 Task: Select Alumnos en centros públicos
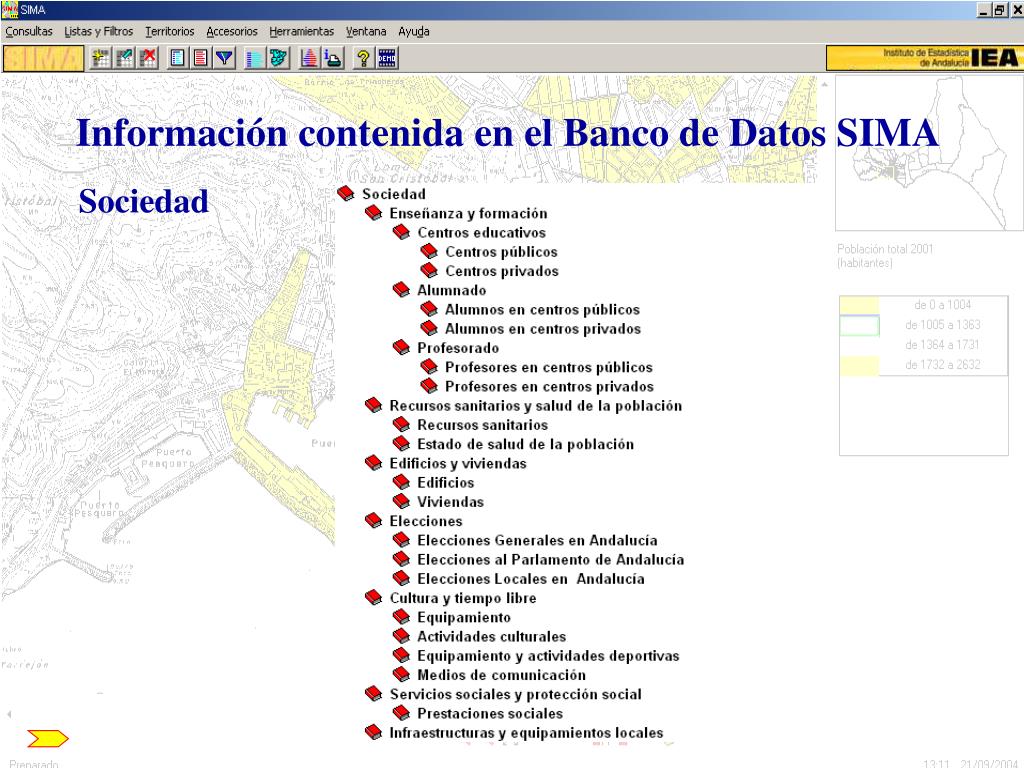(x=543, y=310)
